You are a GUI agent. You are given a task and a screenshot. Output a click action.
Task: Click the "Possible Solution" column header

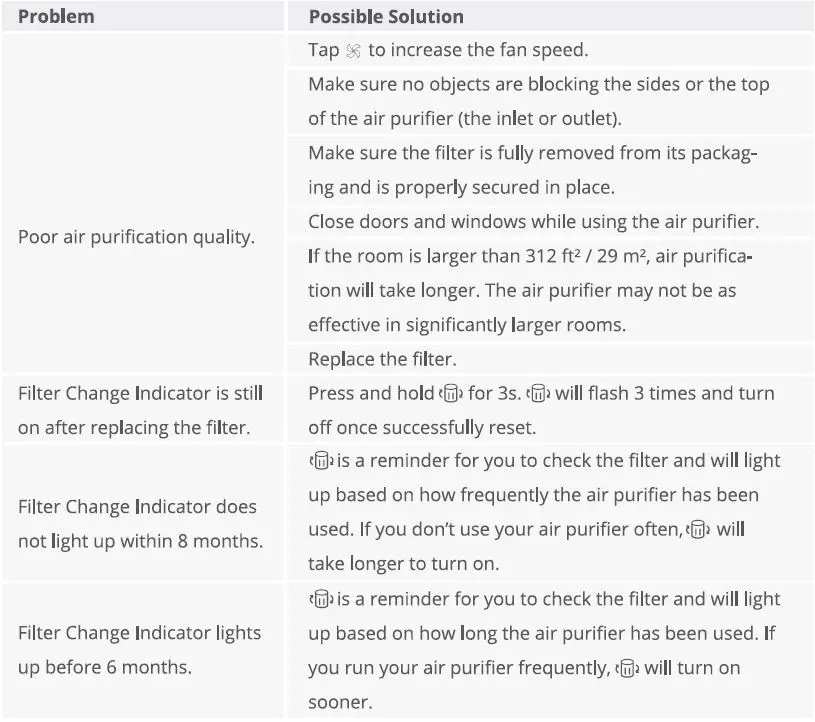pos(385,16)
